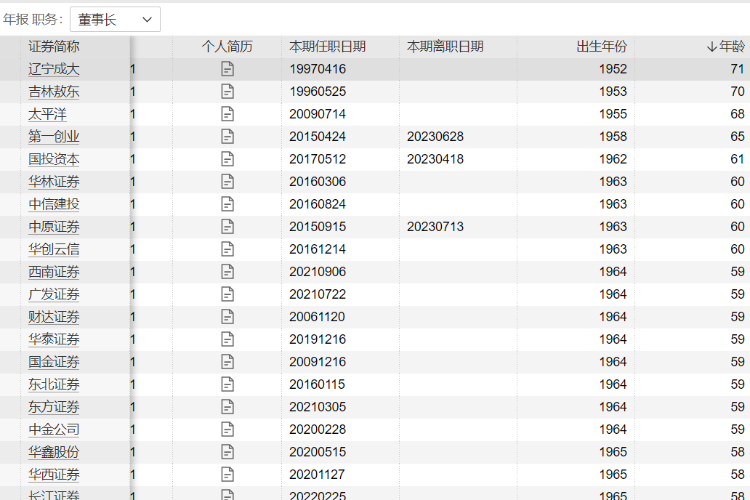This screenshot has height=500, width=750.
Task: Select leave date cell 20230418
Action: pyautogui.click(x=435, y=159)
